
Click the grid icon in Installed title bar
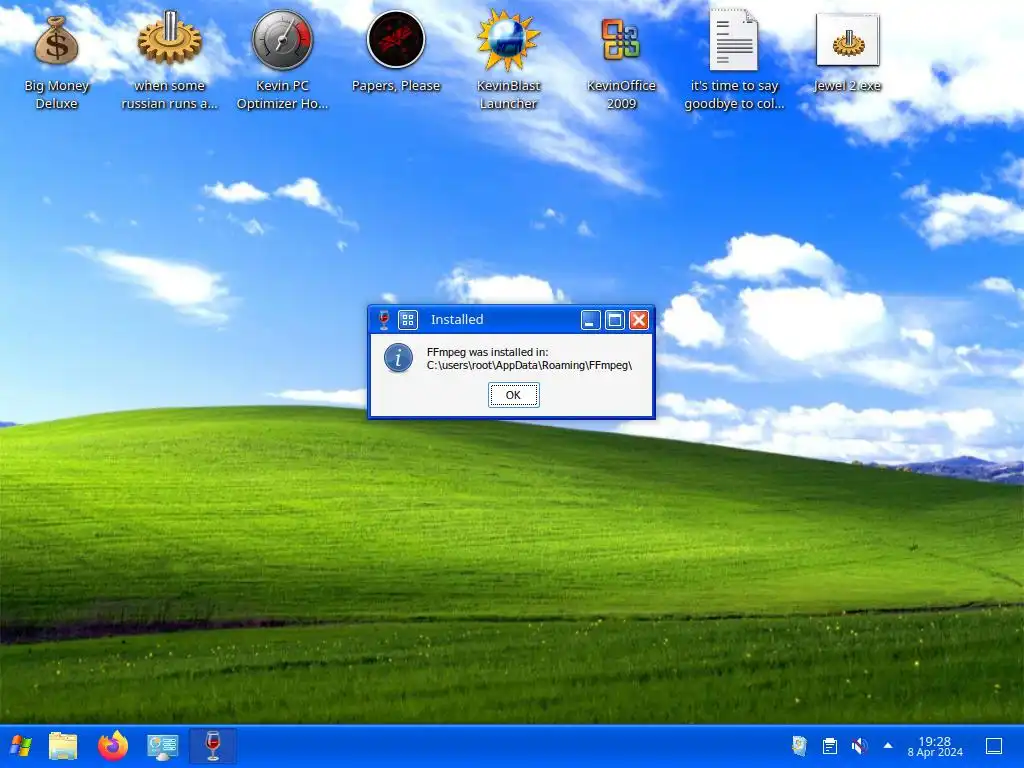[x=408, y=320]
